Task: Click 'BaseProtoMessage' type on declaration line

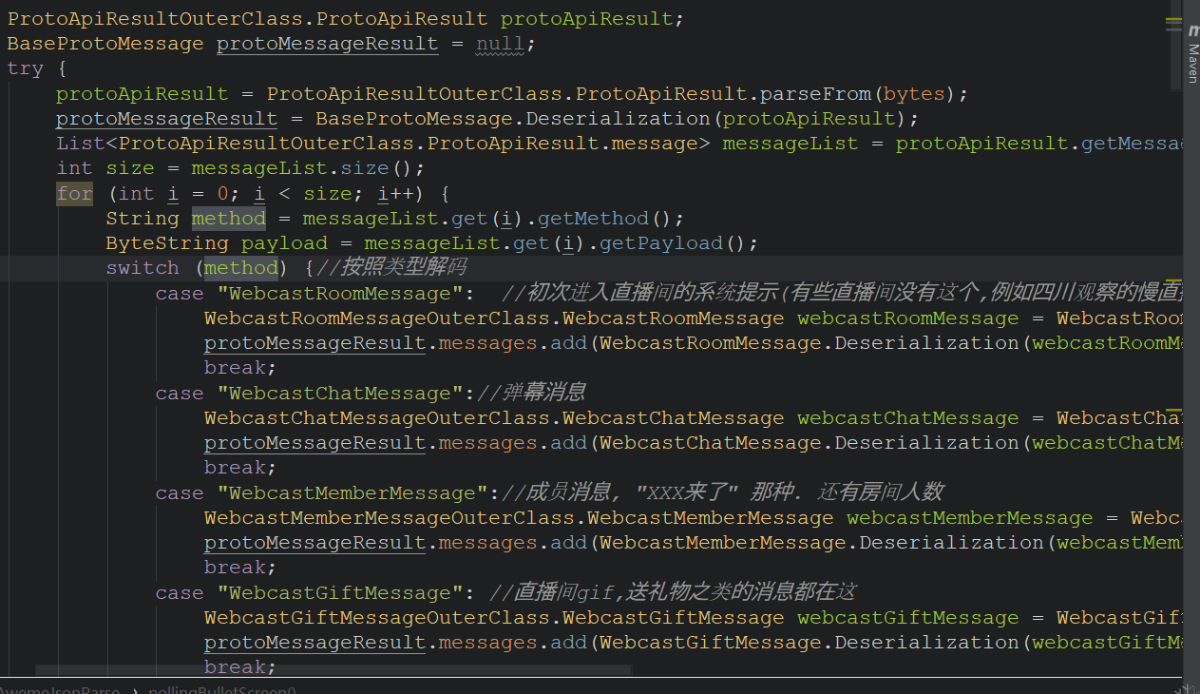Action: pyautogui.click(x=105, y=44)
